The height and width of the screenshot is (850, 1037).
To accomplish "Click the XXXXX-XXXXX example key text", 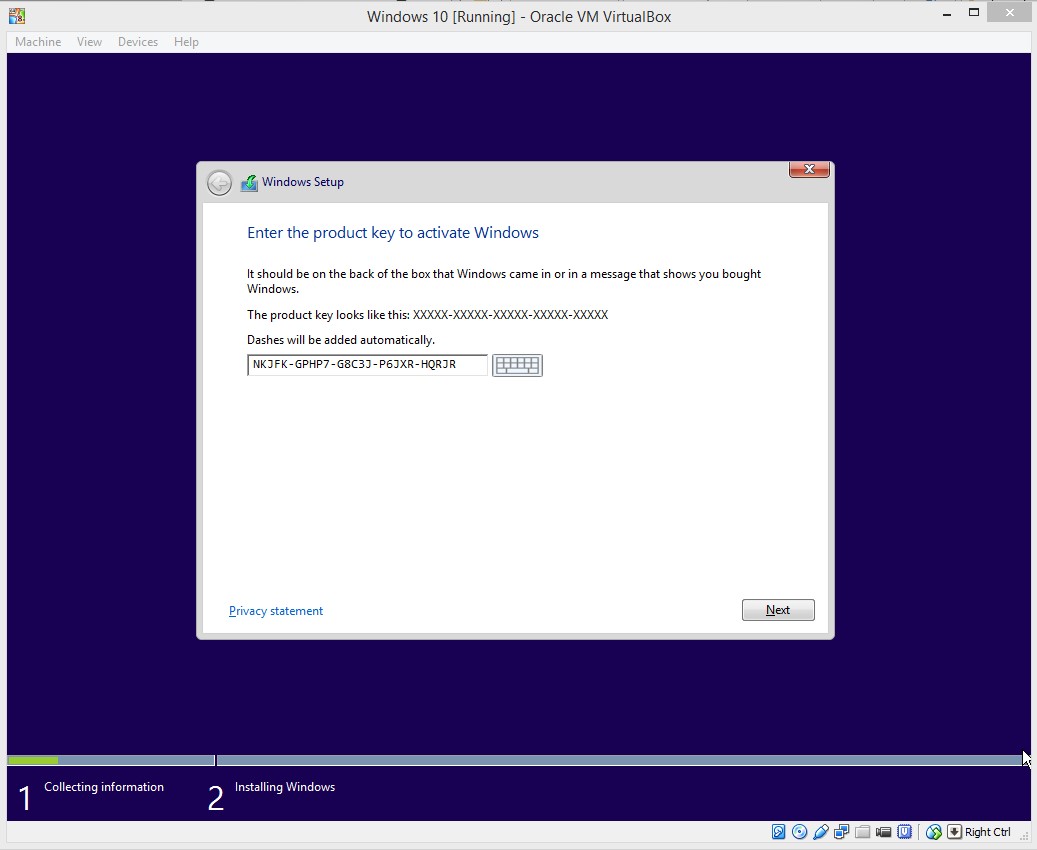I will click(x=511, y=315).
